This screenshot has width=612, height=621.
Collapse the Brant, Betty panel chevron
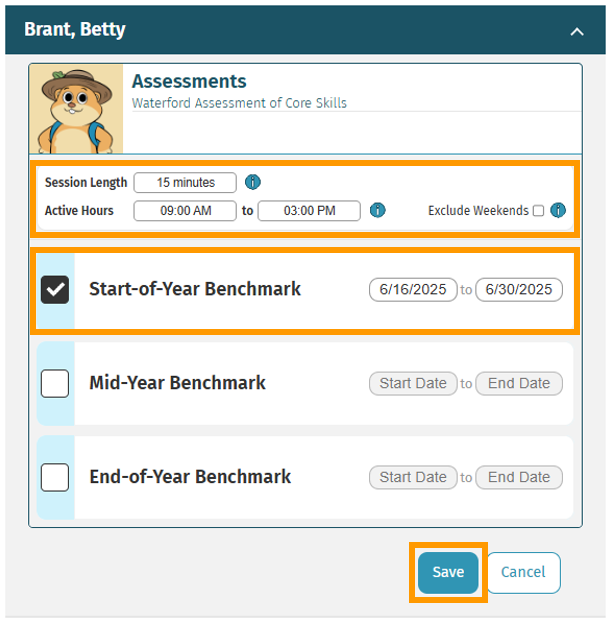577,32
